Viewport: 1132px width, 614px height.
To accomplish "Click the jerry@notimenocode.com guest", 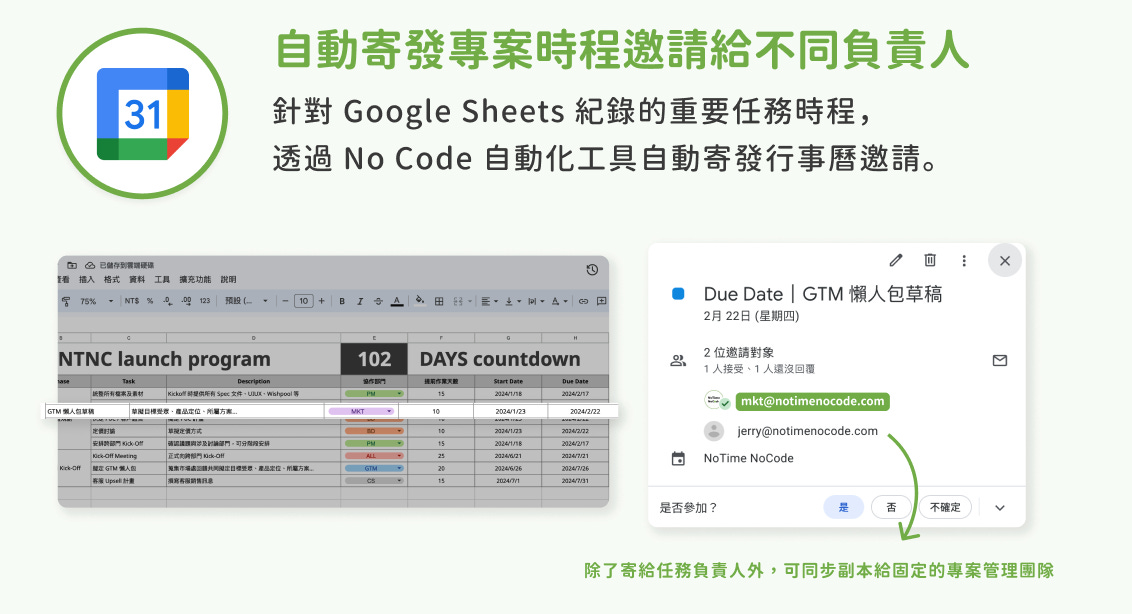I will click(x=807, y=431).
